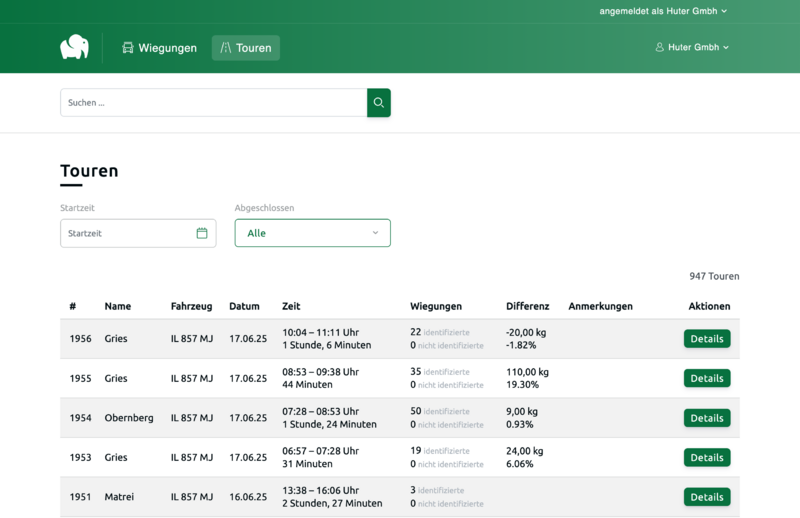Focus the Suchen search field

pyautogui.click(x=214, y=103)
